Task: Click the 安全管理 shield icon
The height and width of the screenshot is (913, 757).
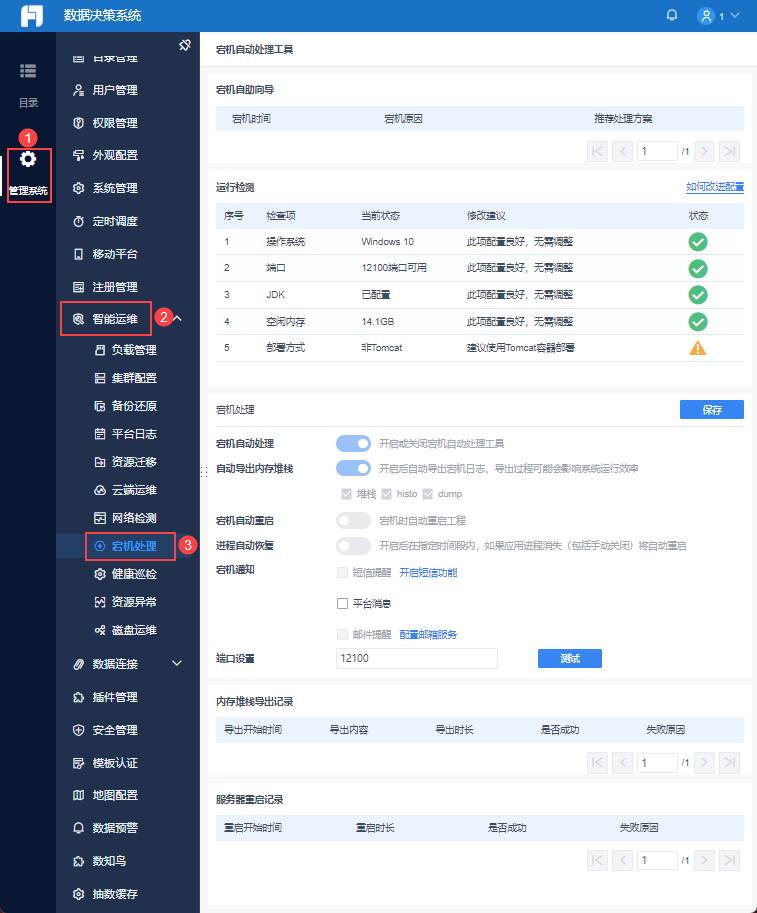Action: point(79,730)
